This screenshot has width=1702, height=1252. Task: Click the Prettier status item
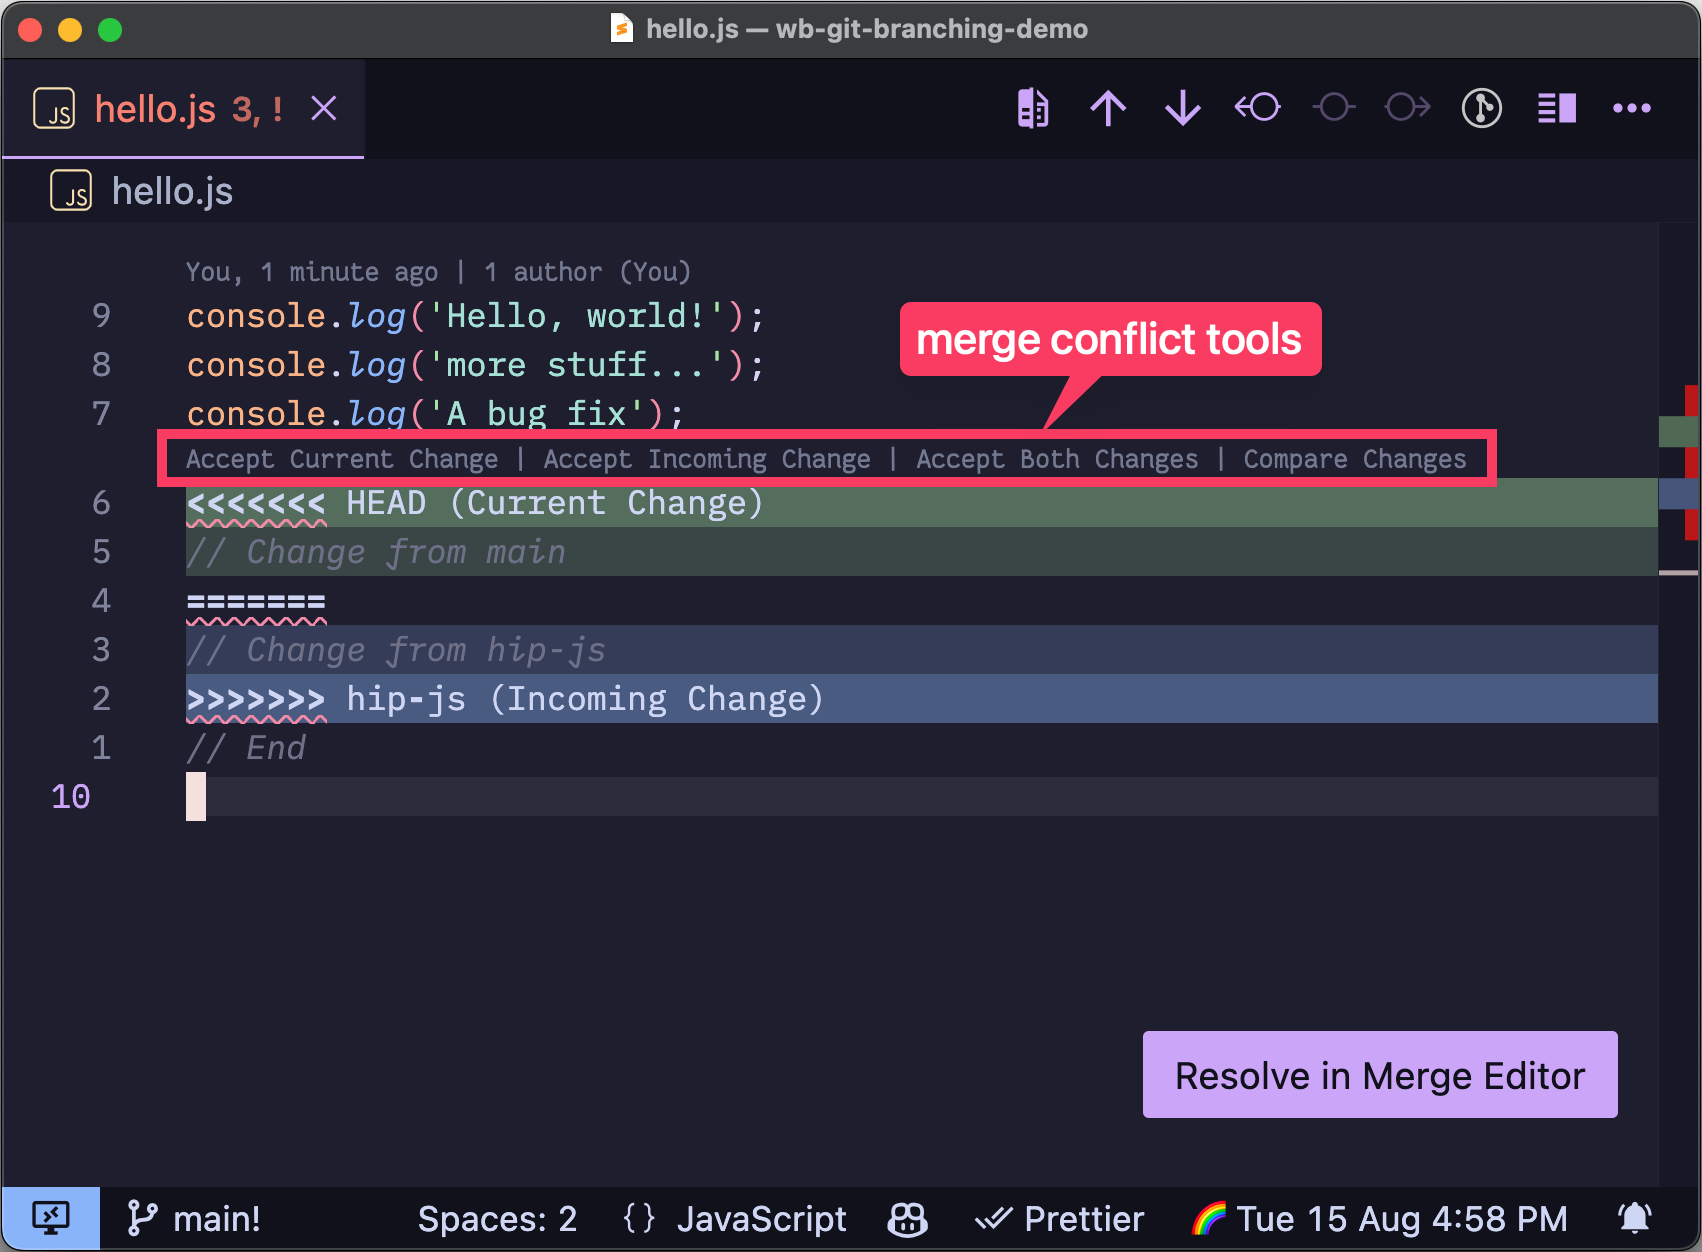click(1059, 1219)
